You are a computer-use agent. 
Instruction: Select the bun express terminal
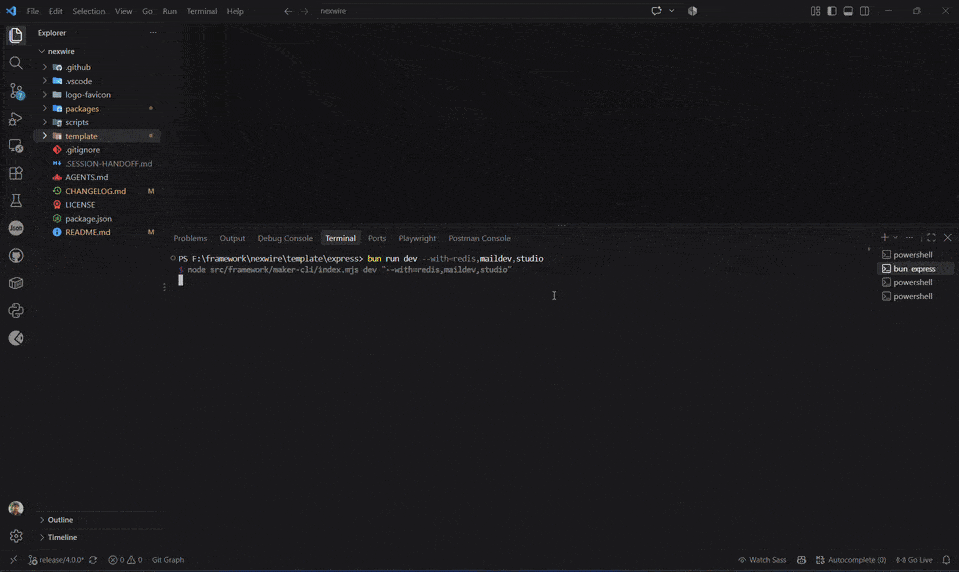915,269
